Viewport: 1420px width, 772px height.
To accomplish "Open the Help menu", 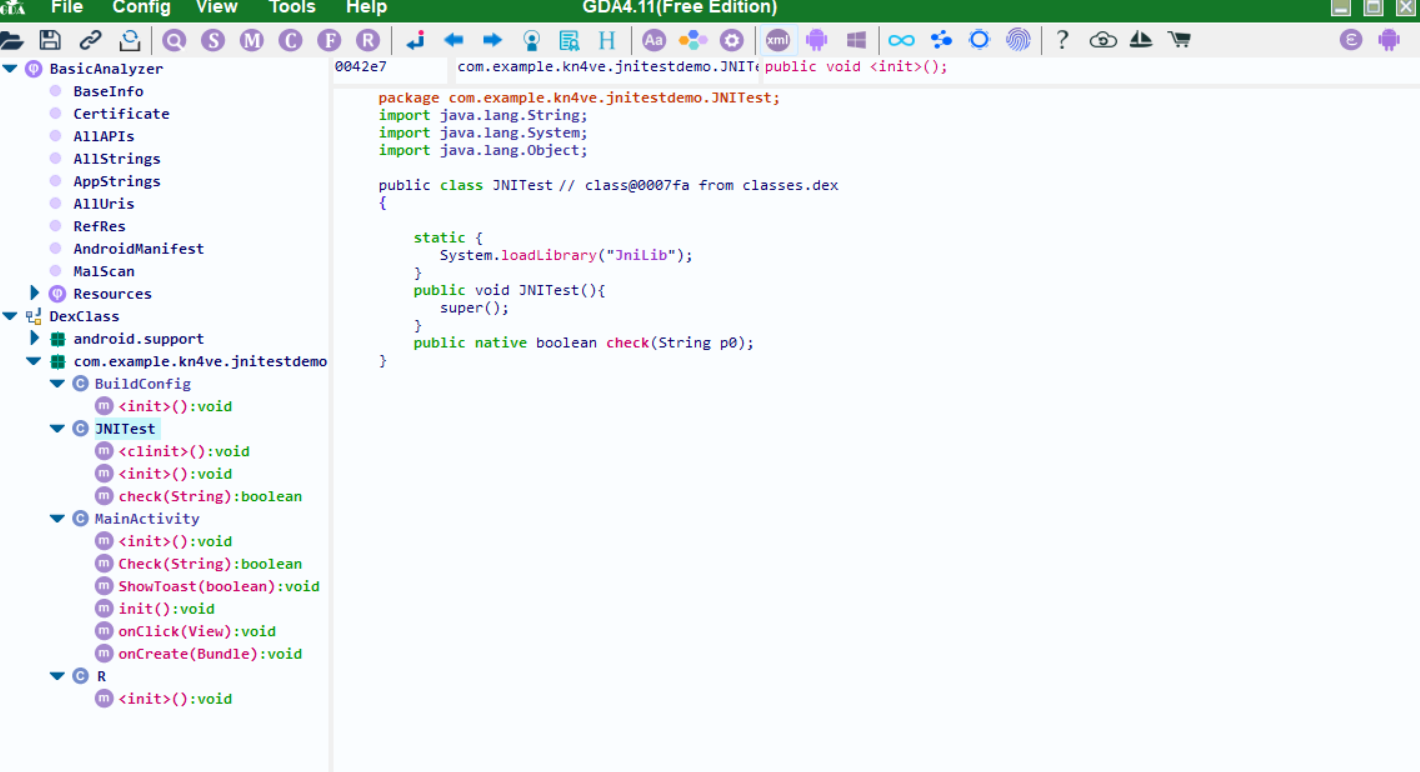I will pyautogui.click(x=366, y=8).
